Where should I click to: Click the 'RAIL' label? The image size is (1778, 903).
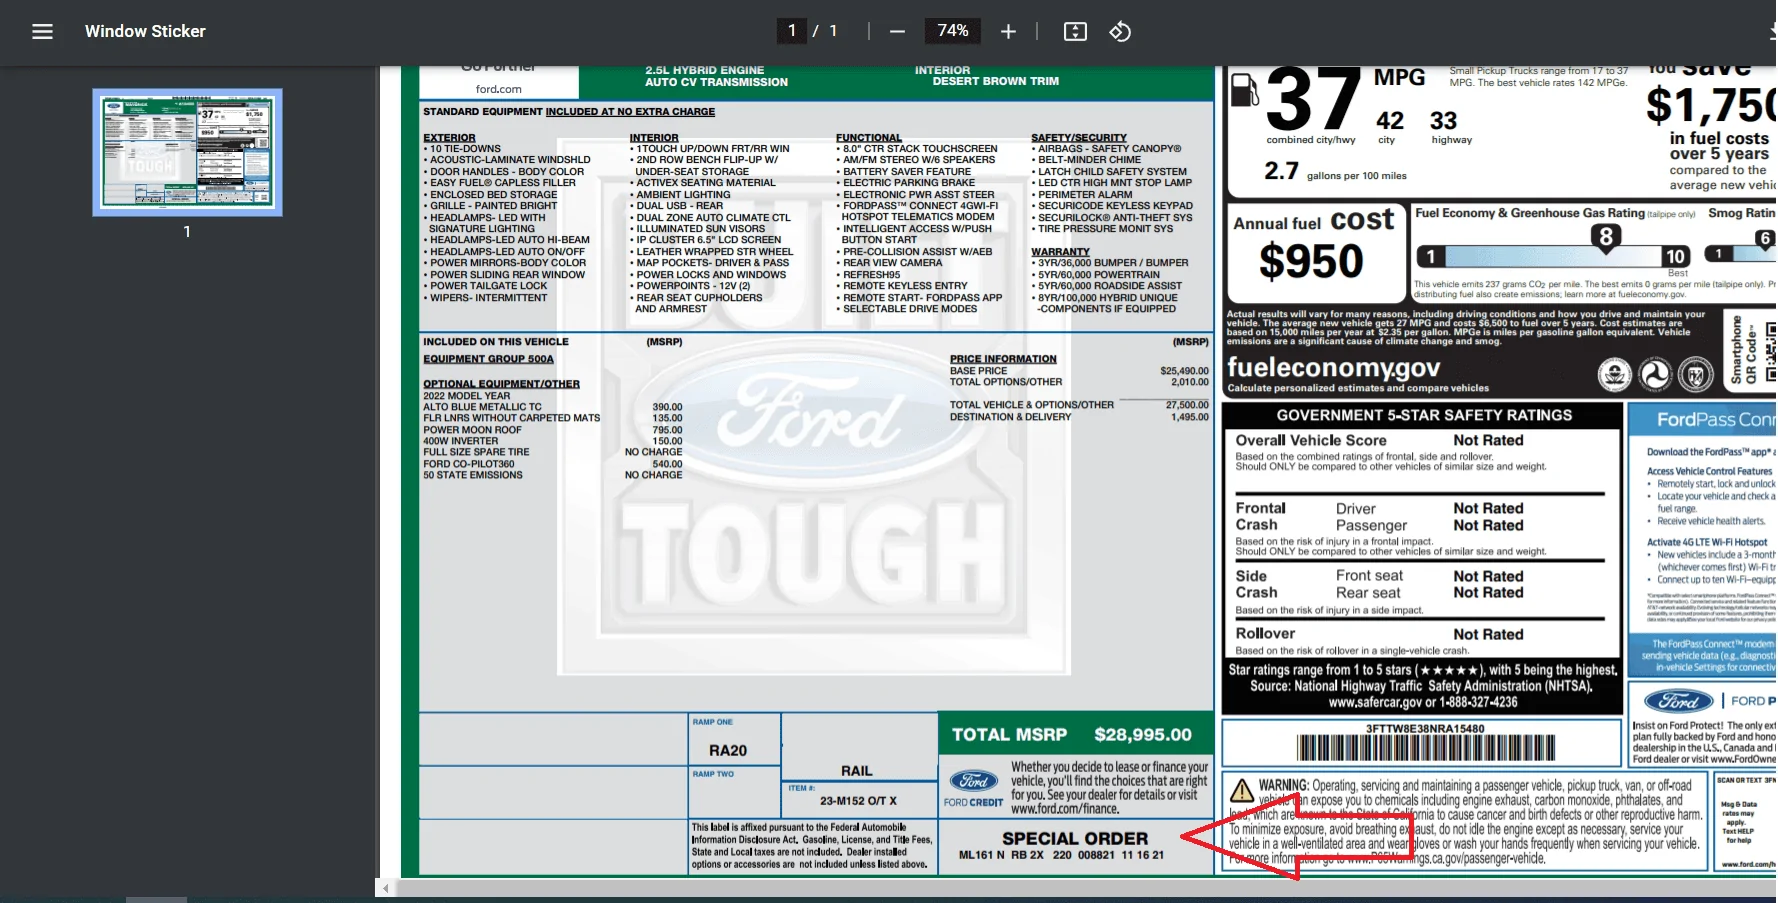tap(857, 771)
